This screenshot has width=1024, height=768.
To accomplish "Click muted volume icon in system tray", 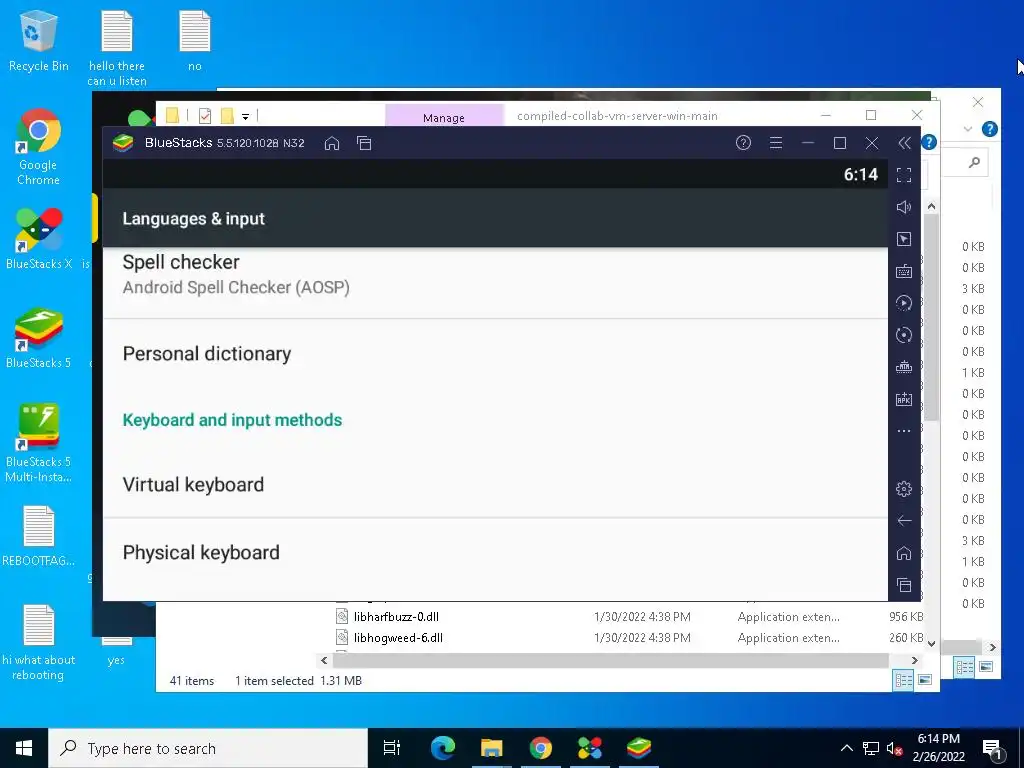I will pos(894,748).
